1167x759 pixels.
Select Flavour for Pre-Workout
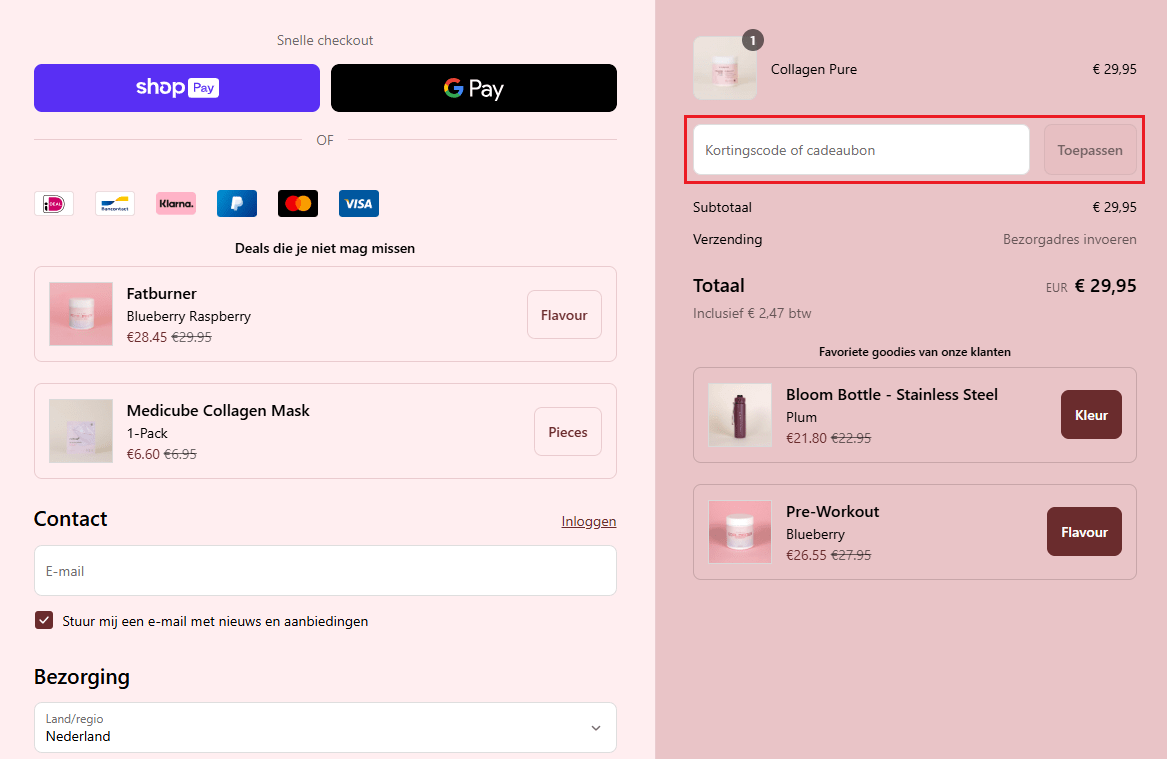(1084, 532)
